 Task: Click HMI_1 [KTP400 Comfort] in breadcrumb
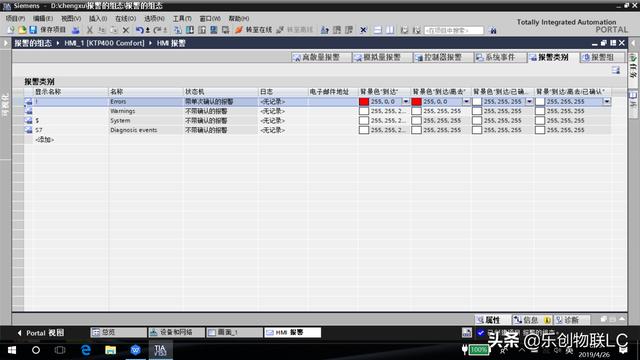click(x=104, y=43)
